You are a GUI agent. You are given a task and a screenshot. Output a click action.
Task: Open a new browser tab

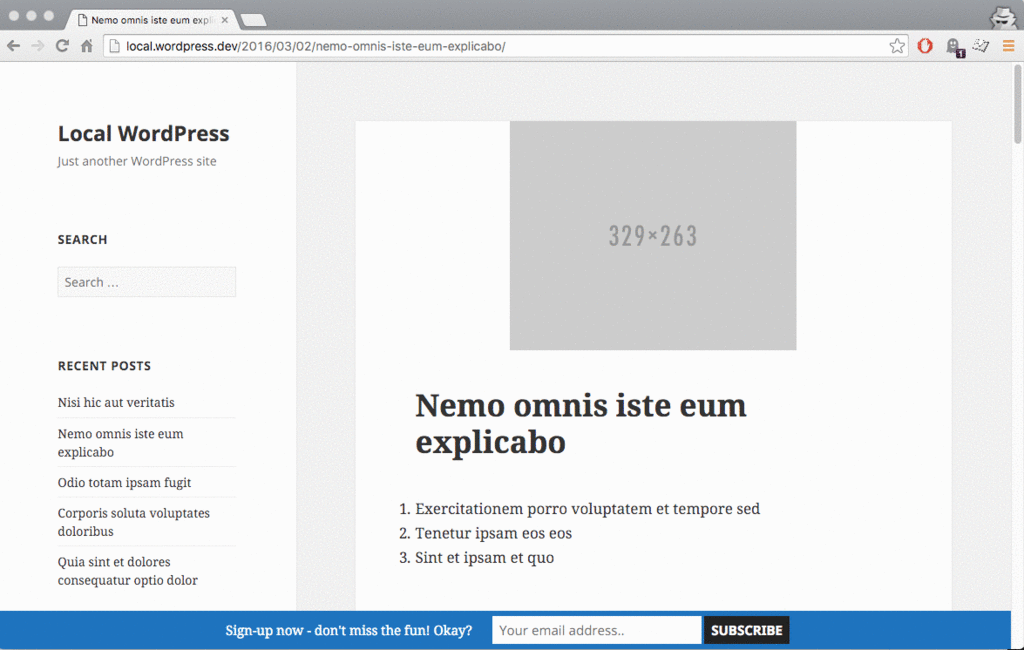click(253, 20)
